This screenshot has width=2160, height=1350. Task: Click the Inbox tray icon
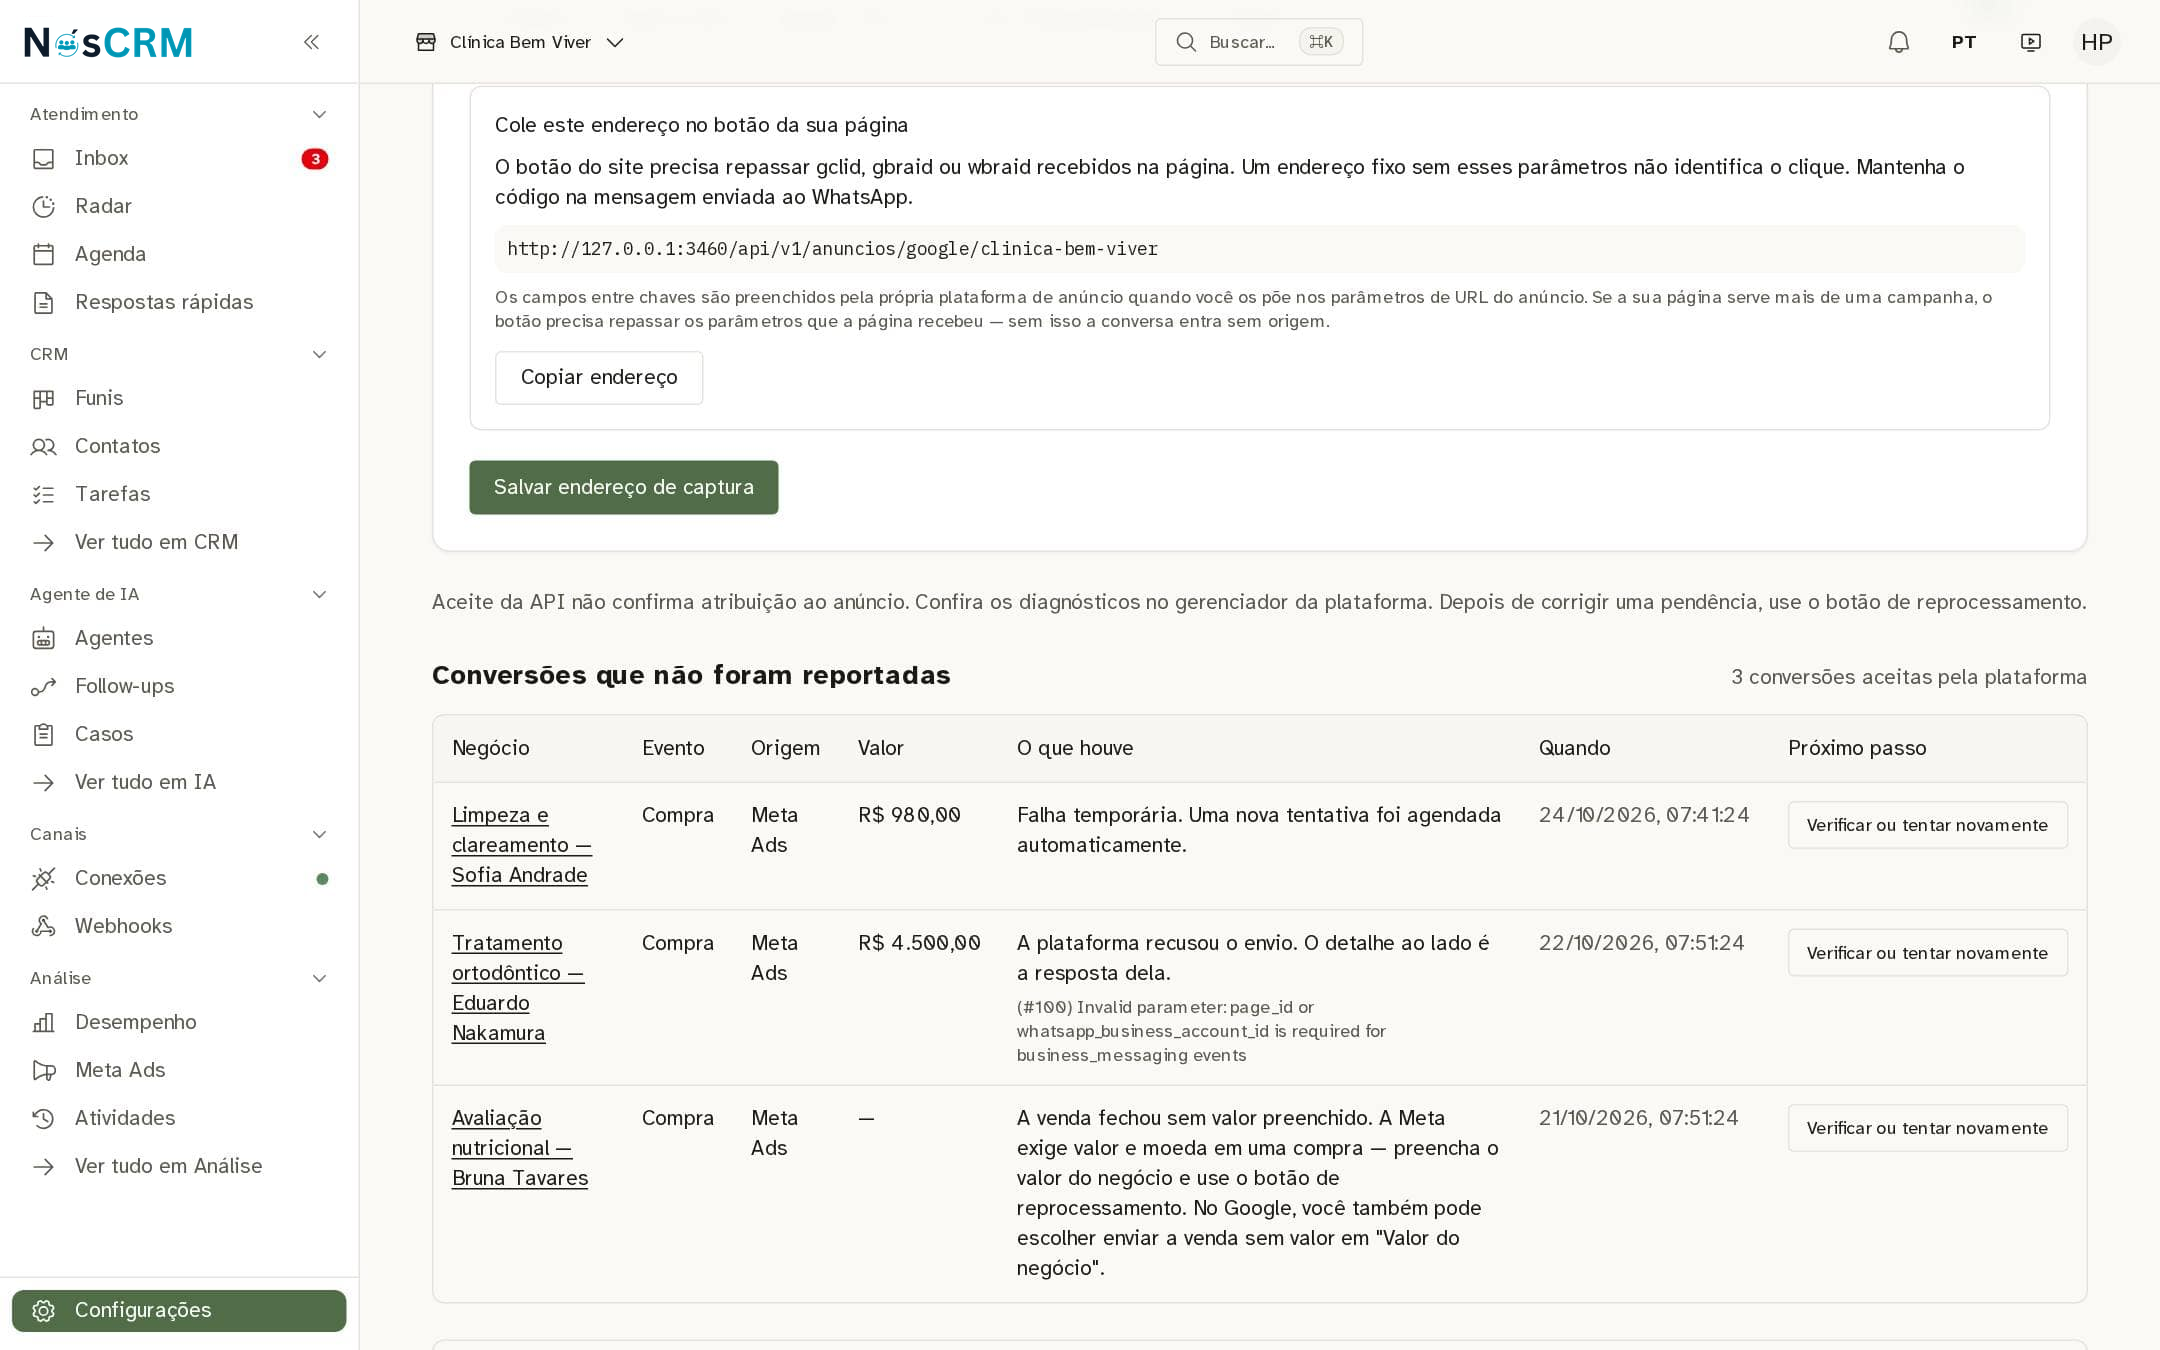pyautogui.click(x=43, y=158)
